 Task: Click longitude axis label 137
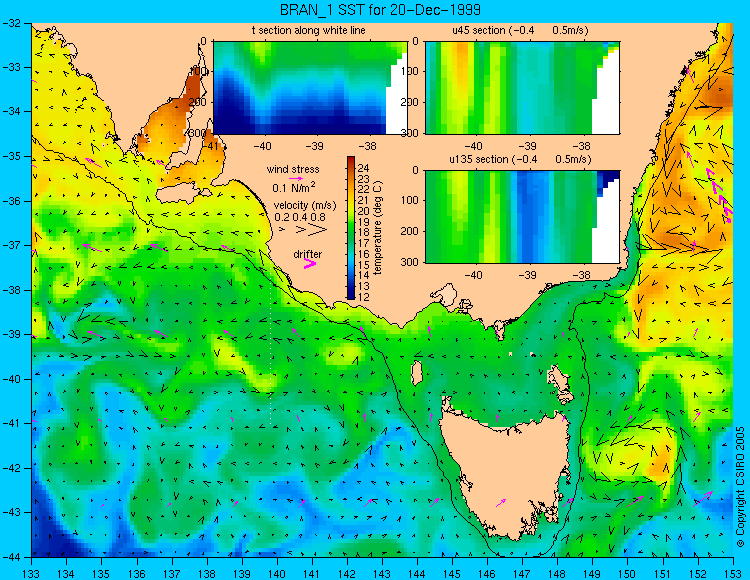pyautogui.click(x=171, y=574)
